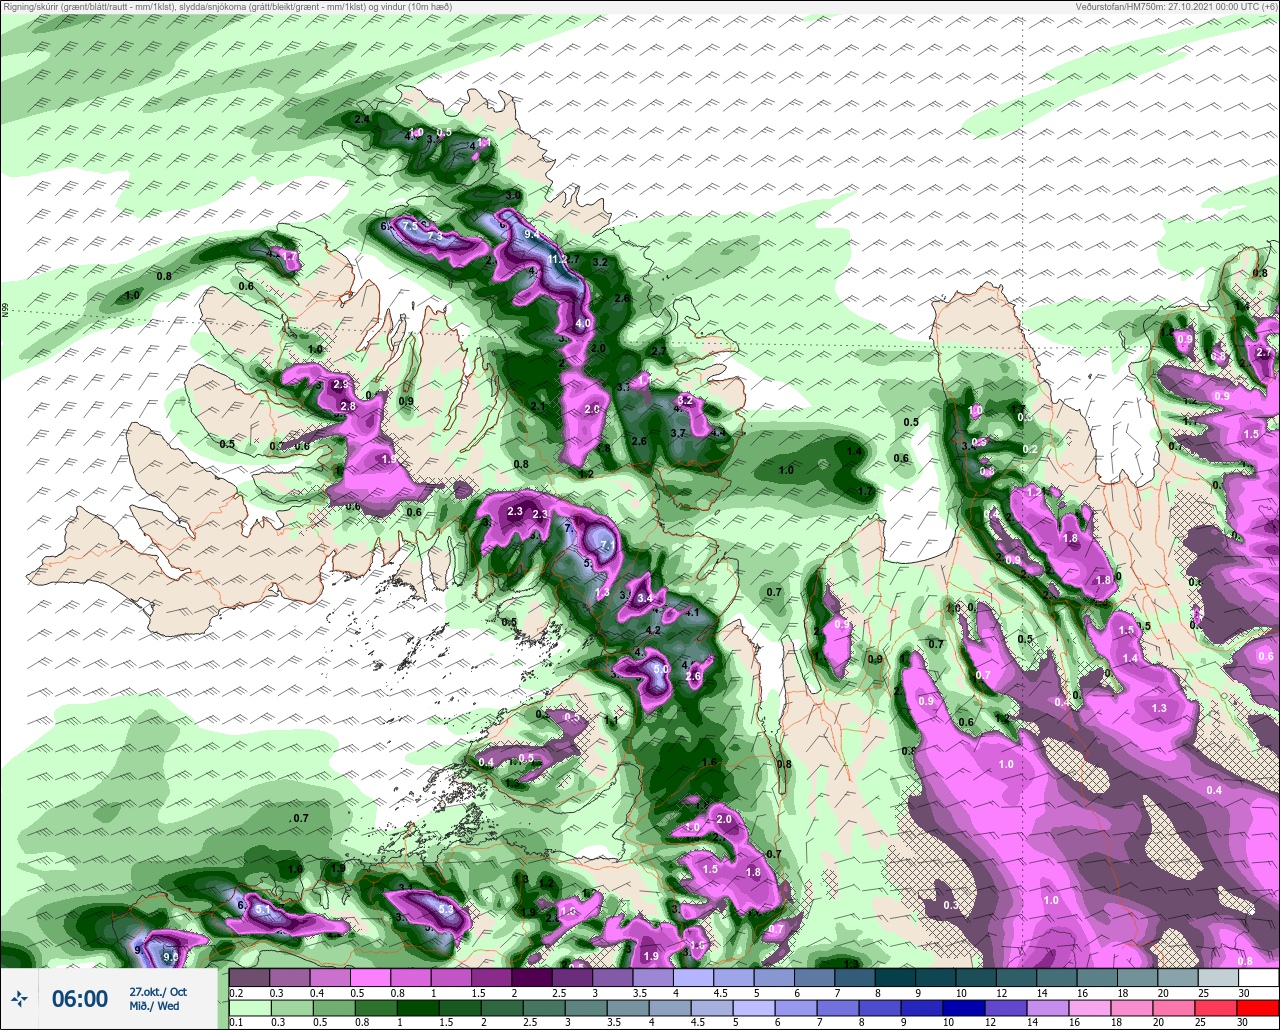Click the map title starting 'Rigning/skúrir'

tap(227, 7)
